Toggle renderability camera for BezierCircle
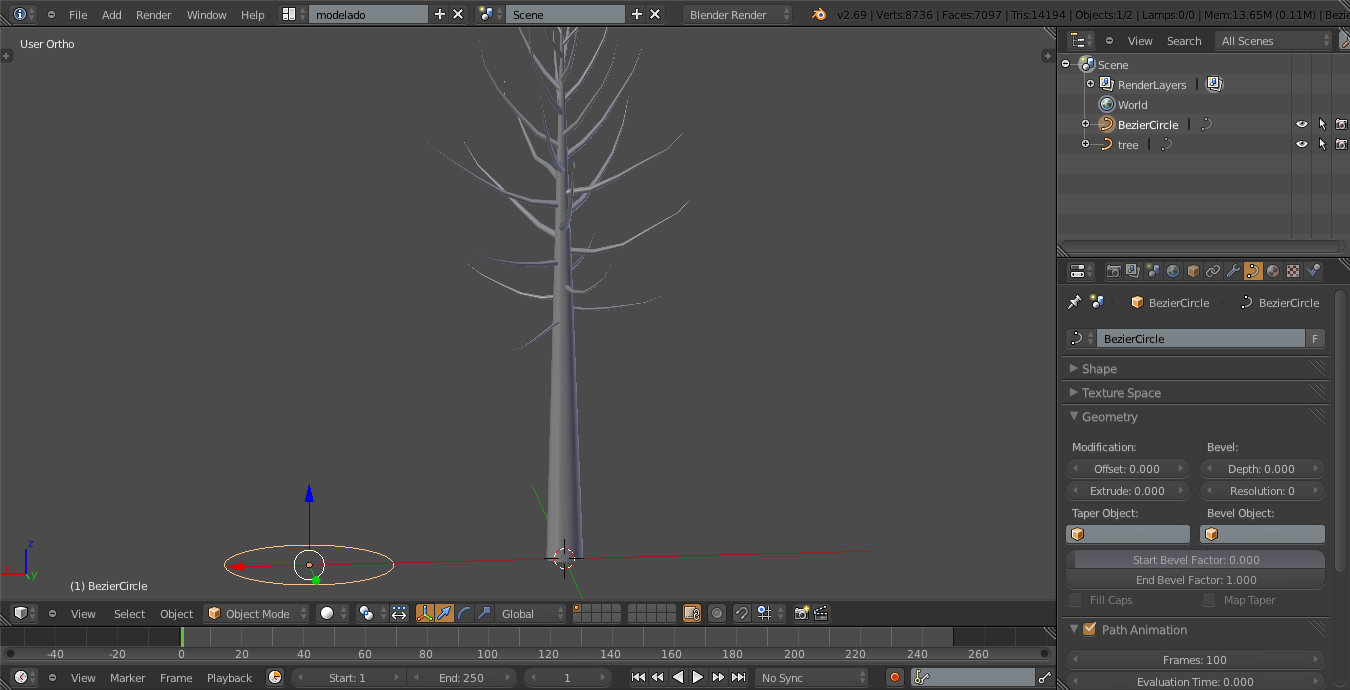The width and height of the screenshot is (1350, 690). (x=1341, y=124)
